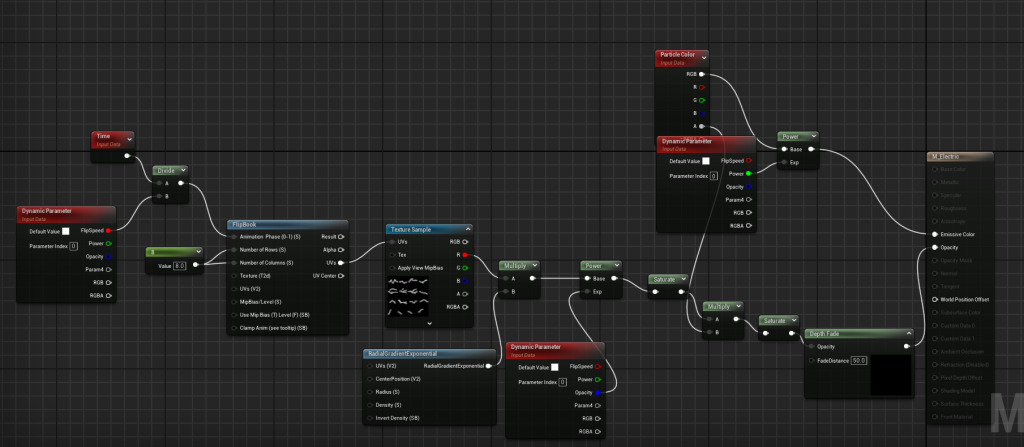Click the Emissive Color input pin on M_Electric
1024x447 pixels.
click(933, 233)
